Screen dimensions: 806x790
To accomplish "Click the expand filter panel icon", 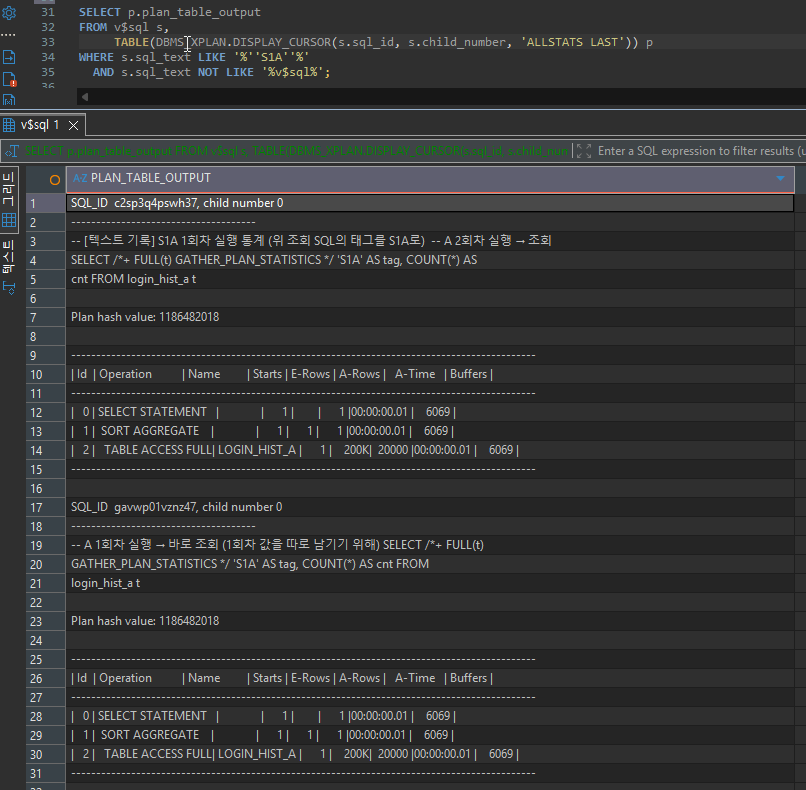I will pyautogui.click(x=584, y=151).
